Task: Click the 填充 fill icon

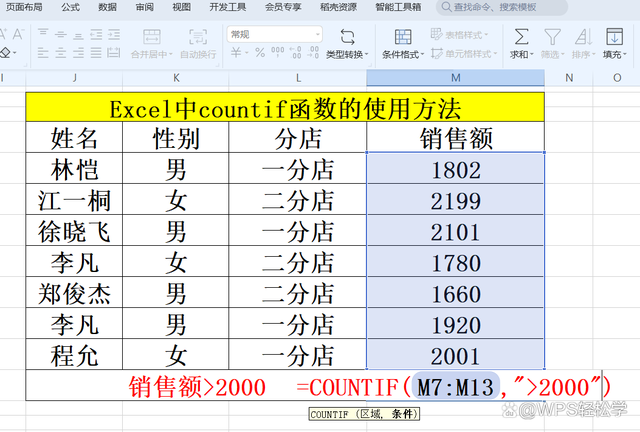Action: pyautogui.click(x=614, y=37)
